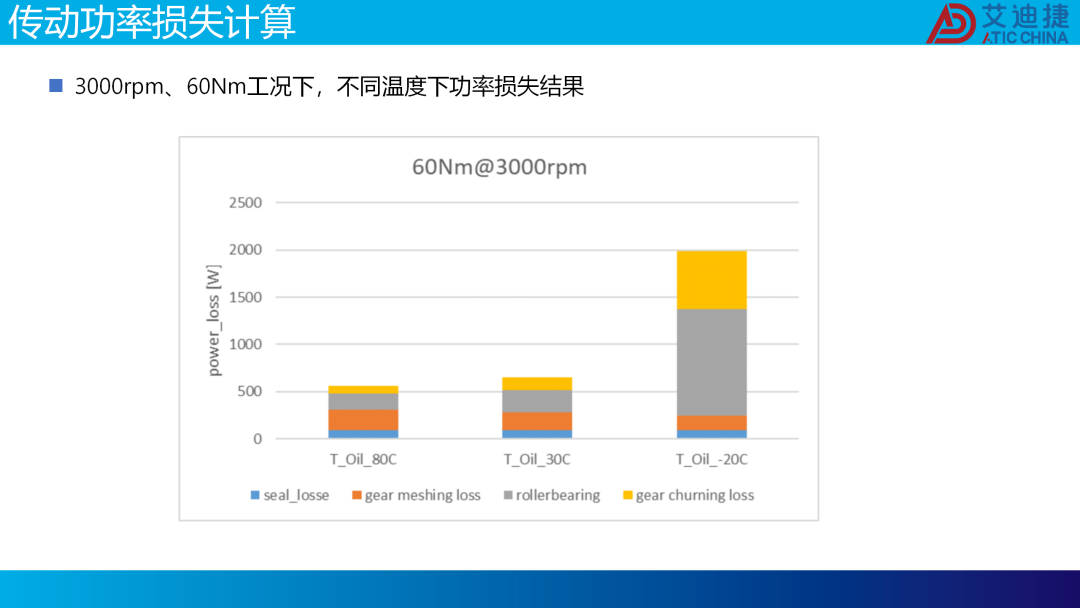The image size is (1080, 608).
Task: Click the T_Oil_80C category label
Action: pyautogui.click(x=363, y=459)
